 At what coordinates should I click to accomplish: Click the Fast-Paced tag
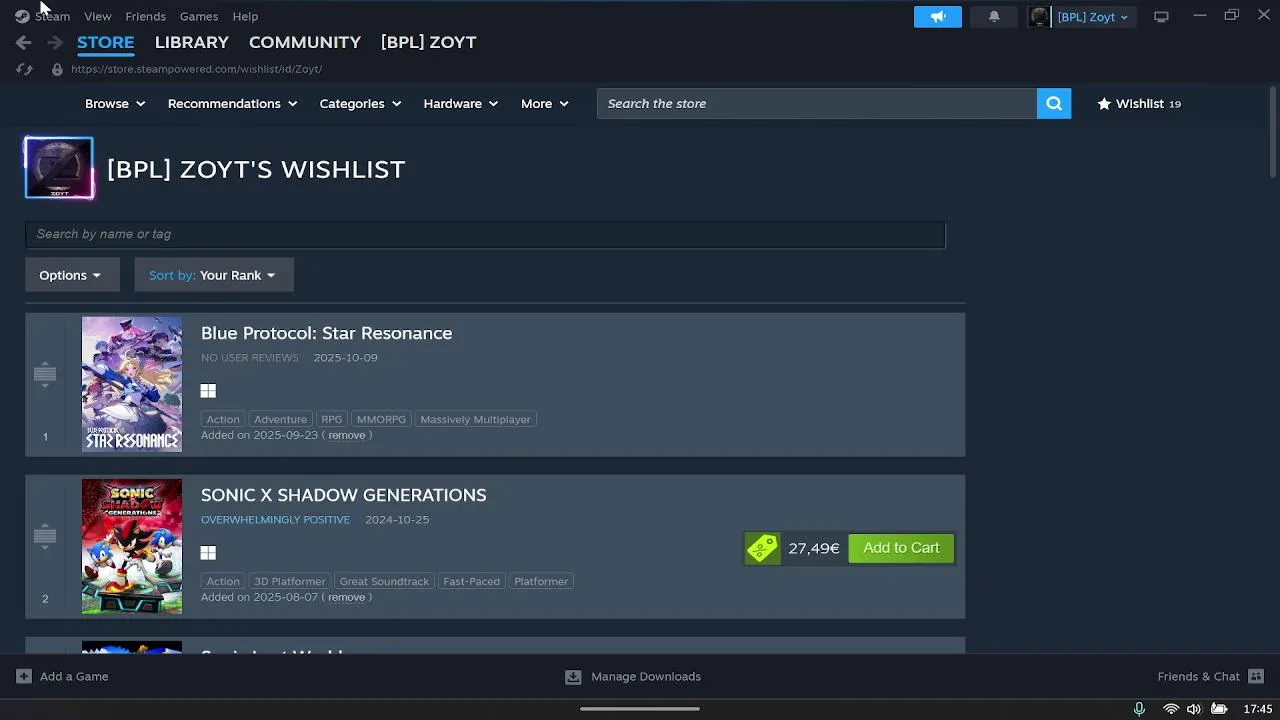(x=471, y=581)
